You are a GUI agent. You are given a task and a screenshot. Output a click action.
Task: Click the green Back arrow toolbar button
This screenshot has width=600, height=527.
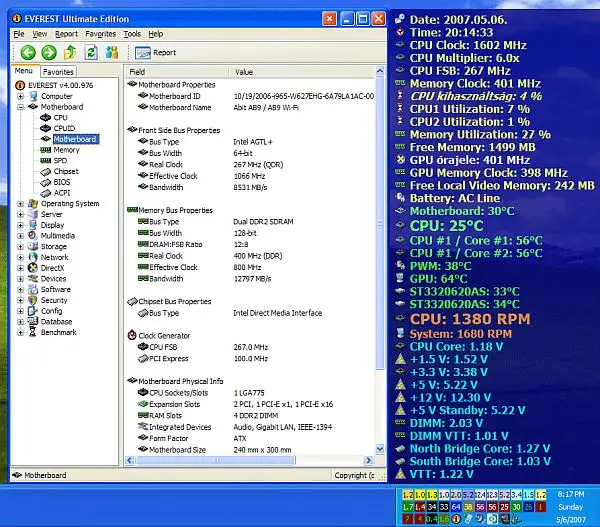coord(28,52)
